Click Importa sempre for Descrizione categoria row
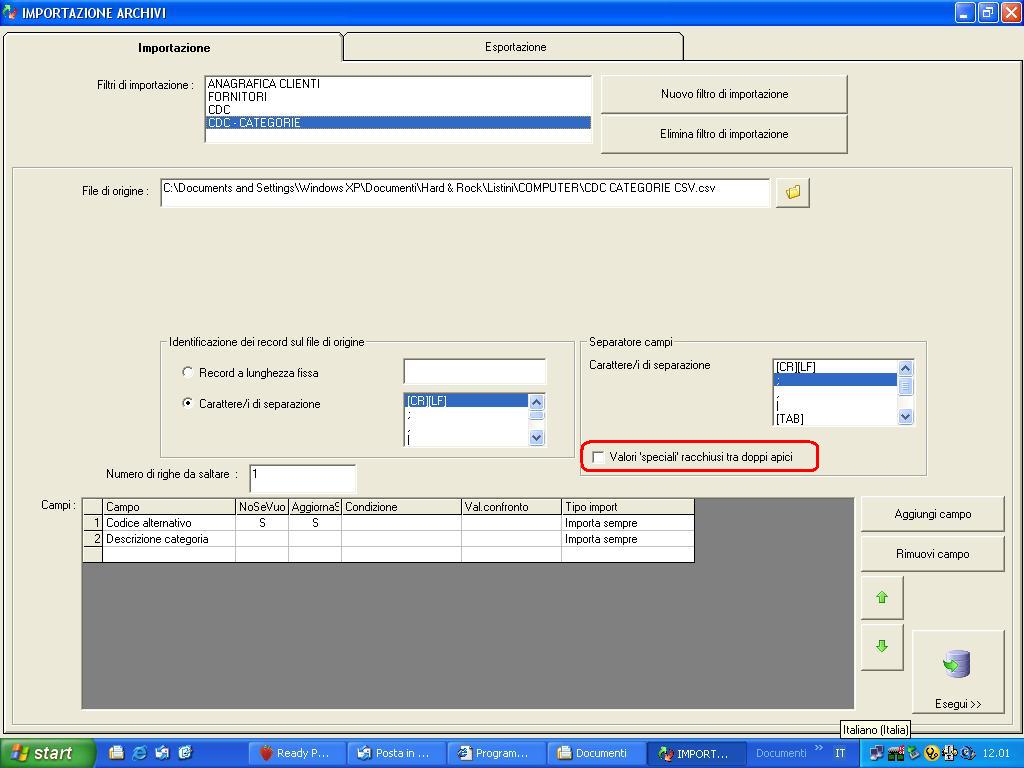 [x=627, y=539]
